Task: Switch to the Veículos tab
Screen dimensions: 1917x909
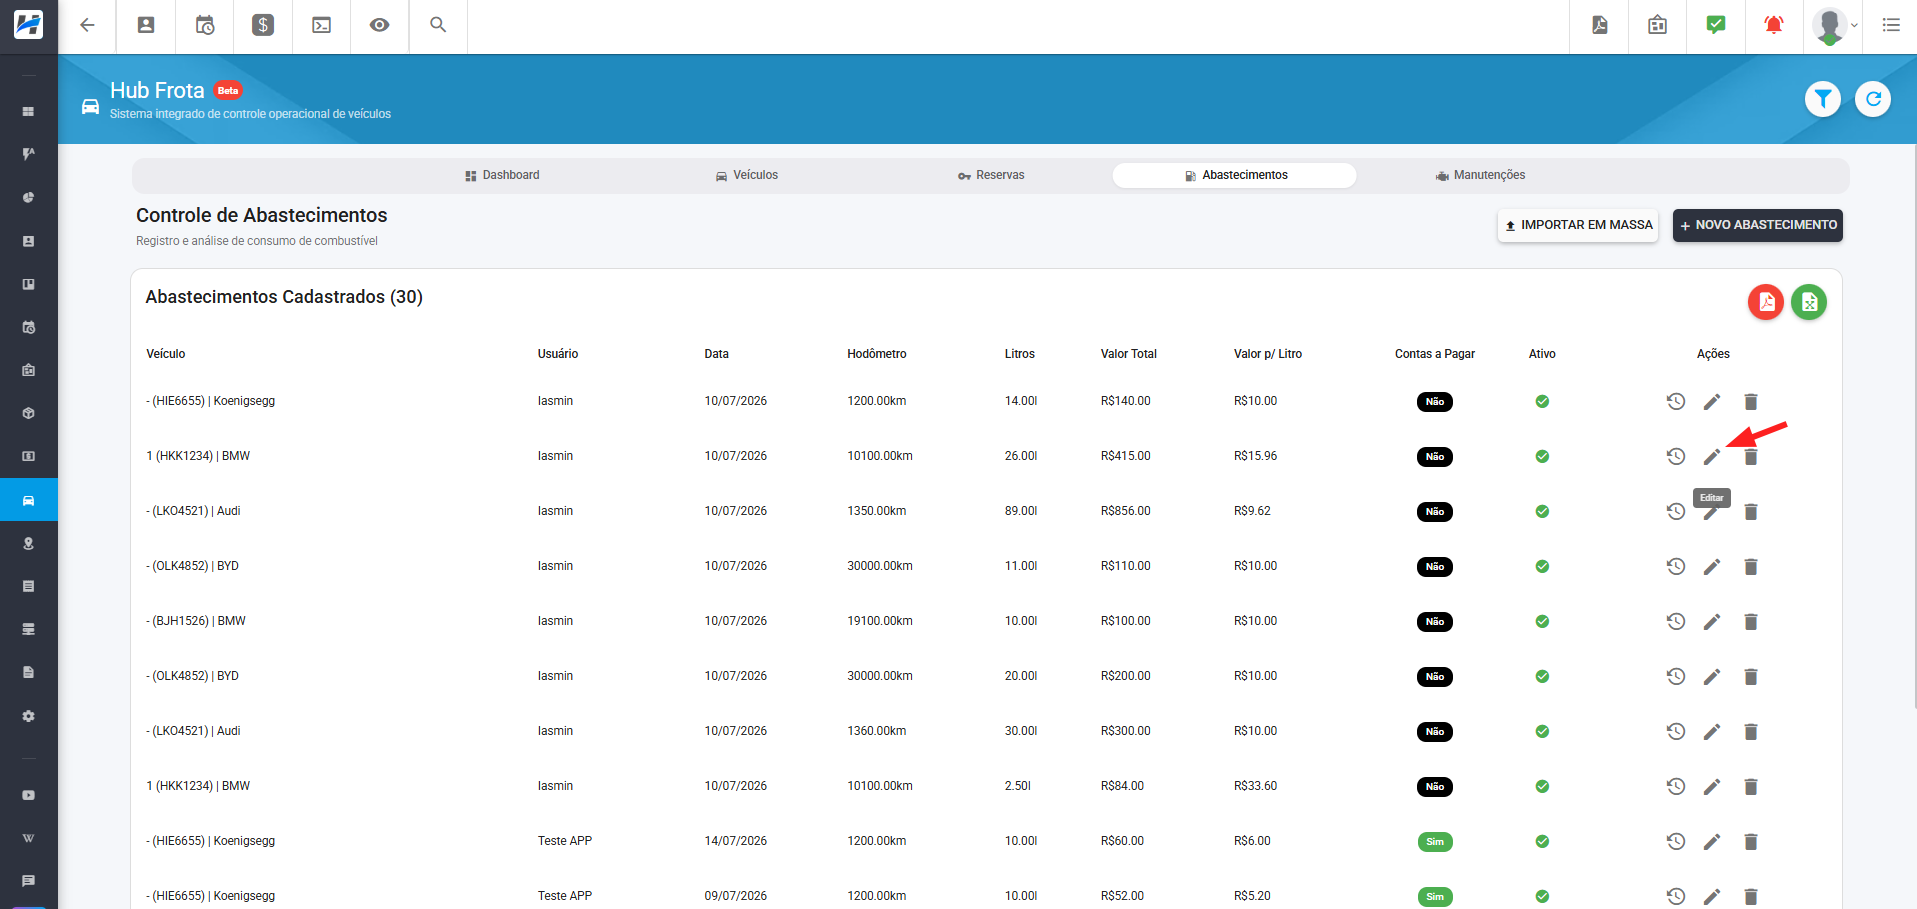Action: click(746, 175)
